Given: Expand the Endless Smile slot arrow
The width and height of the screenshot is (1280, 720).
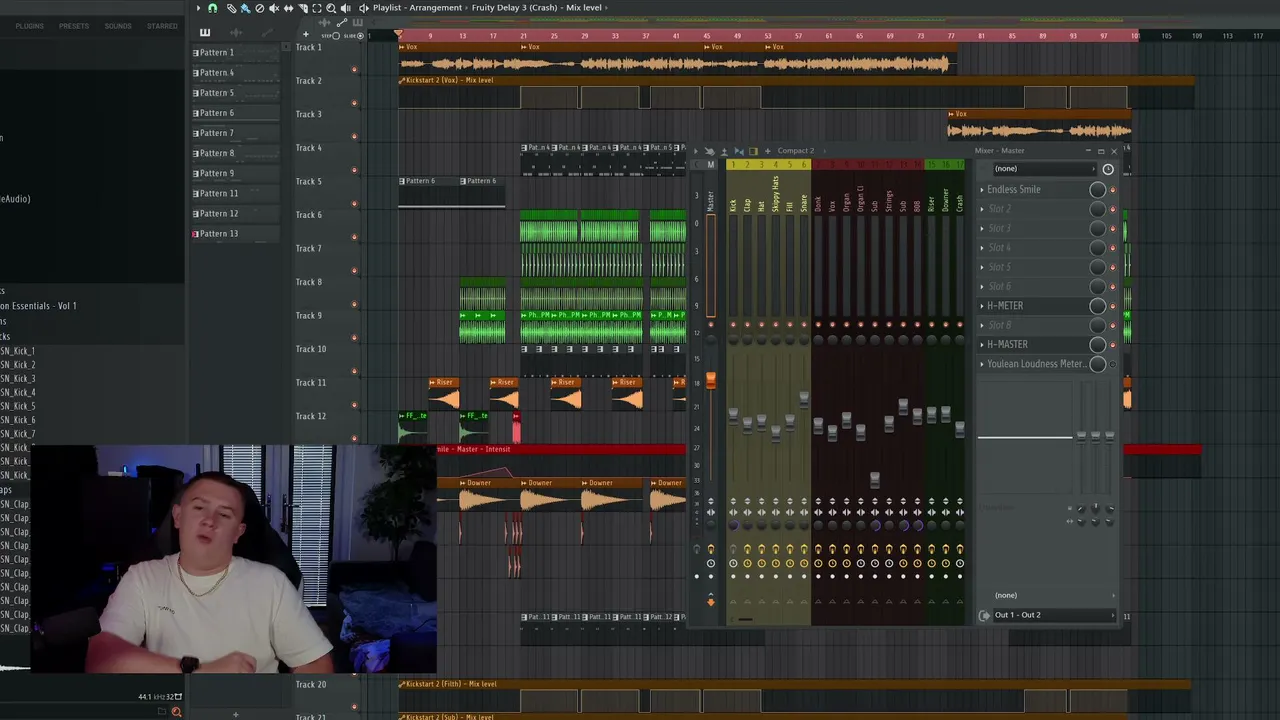Looking at the screenshot, I should point(982,190).
